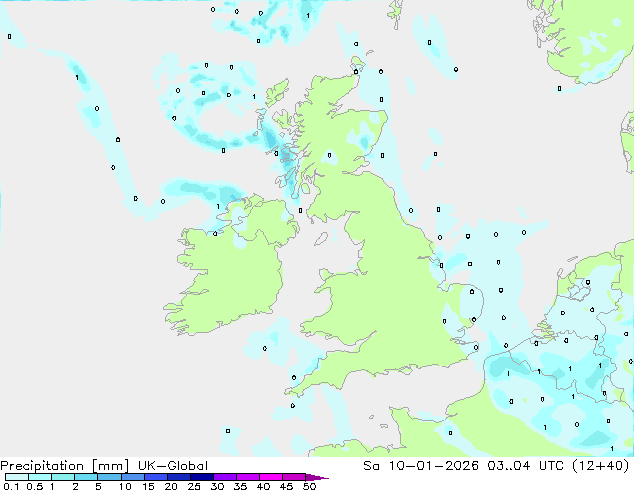
Task: Click the 0.1 mm legend color swatch
Action: click(17, 477)
